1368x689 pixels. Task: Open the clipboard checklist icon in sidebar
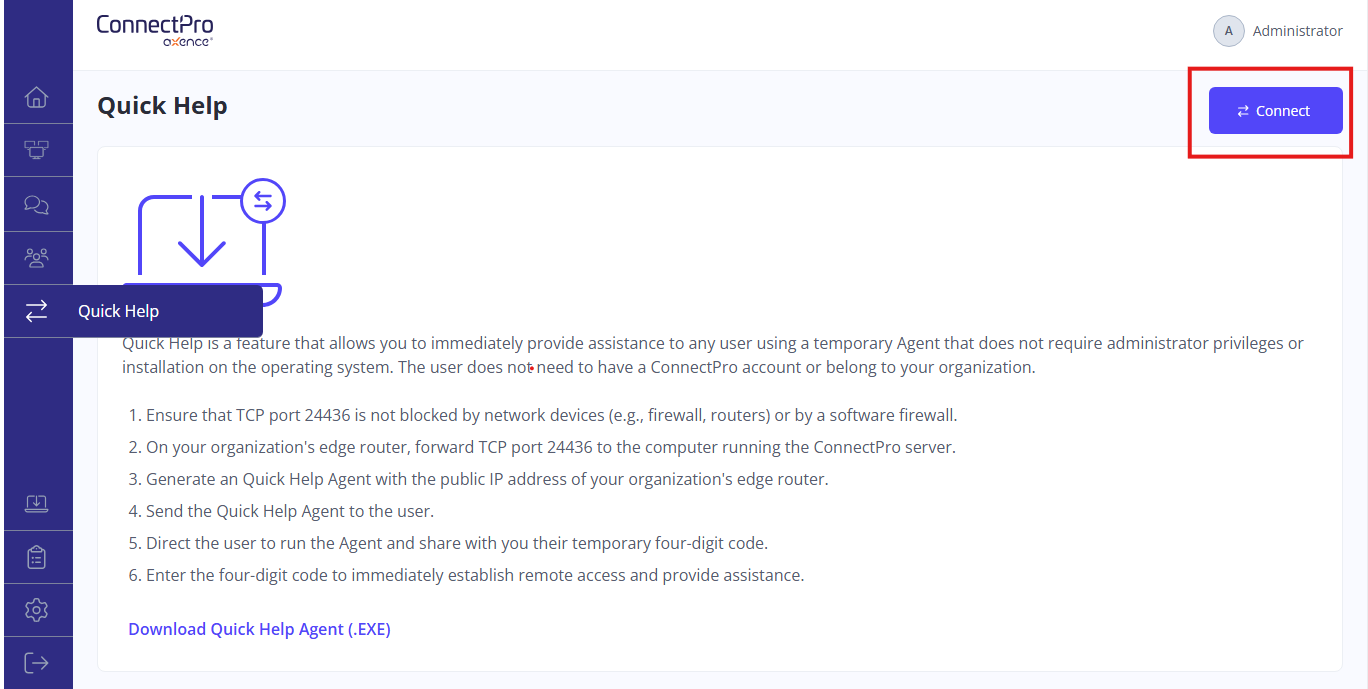(x=36, y=557)
